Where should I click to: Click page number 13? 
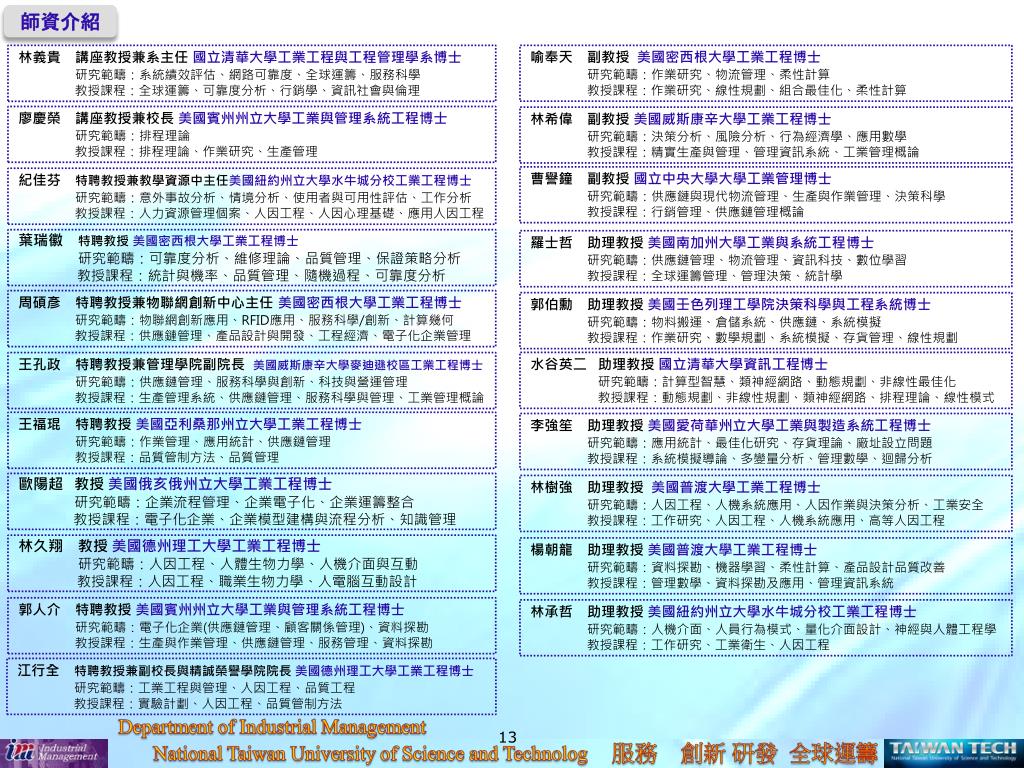pos(507,737)
